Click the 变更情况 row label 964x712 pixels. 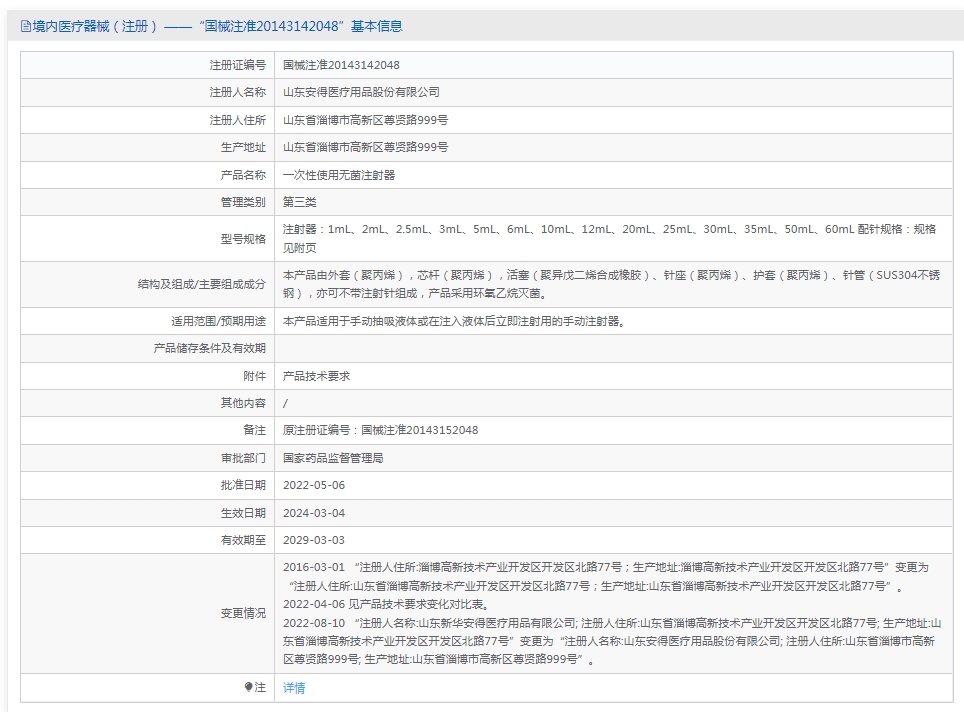pos(243,614)
